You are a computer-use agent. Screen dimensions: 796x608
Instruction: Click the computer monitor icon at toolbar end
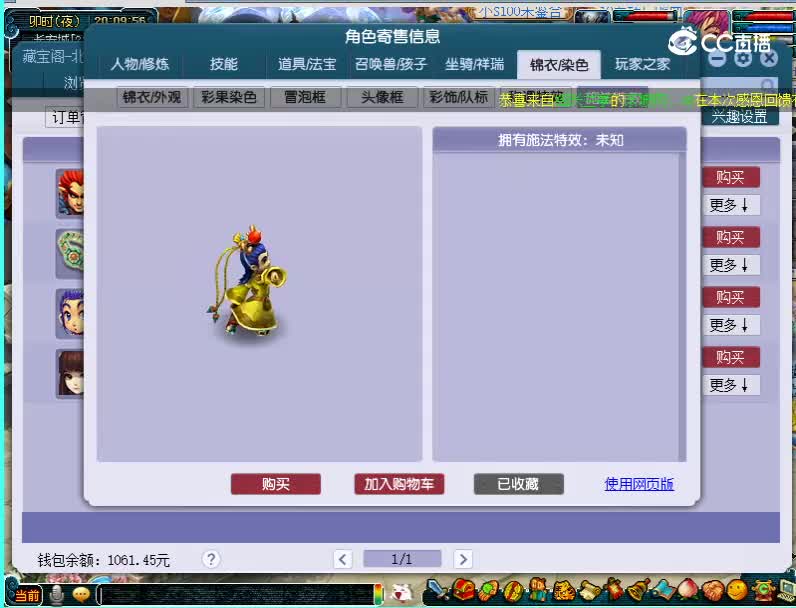[x=786, y=591]
